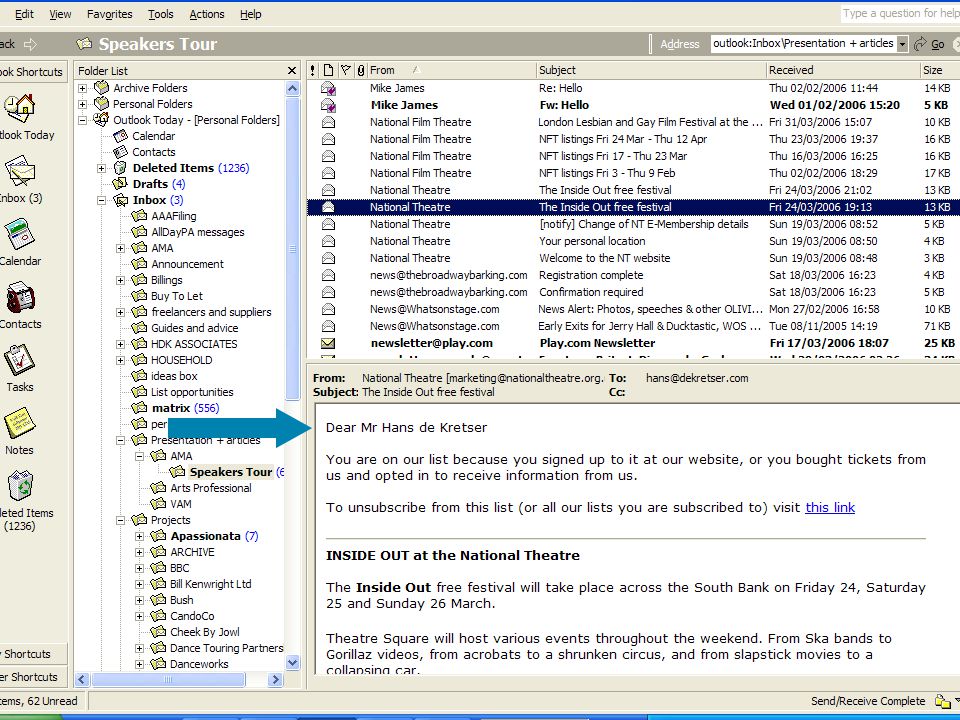Screen dimensions: 960x720
Task: Expand the Deleted Items folder node
Action: coord(102,168)
